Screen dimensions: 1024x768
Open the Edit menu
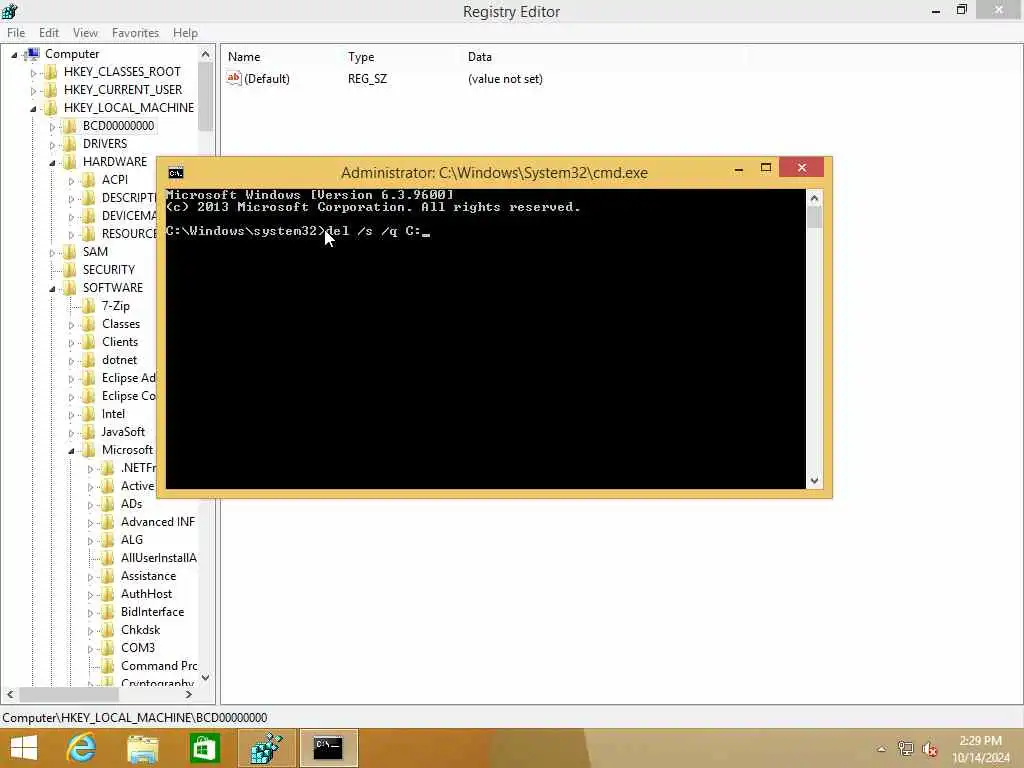(x=48, y=33)
